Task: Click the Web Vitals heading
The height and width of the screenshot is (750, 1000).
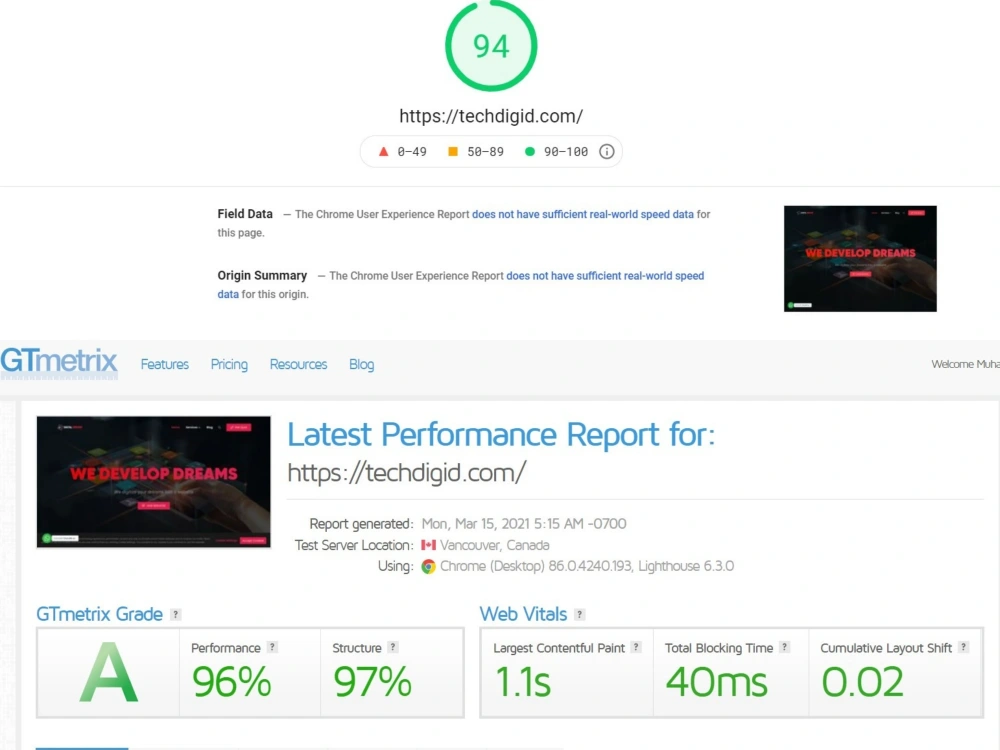Action: click(523, 614)
